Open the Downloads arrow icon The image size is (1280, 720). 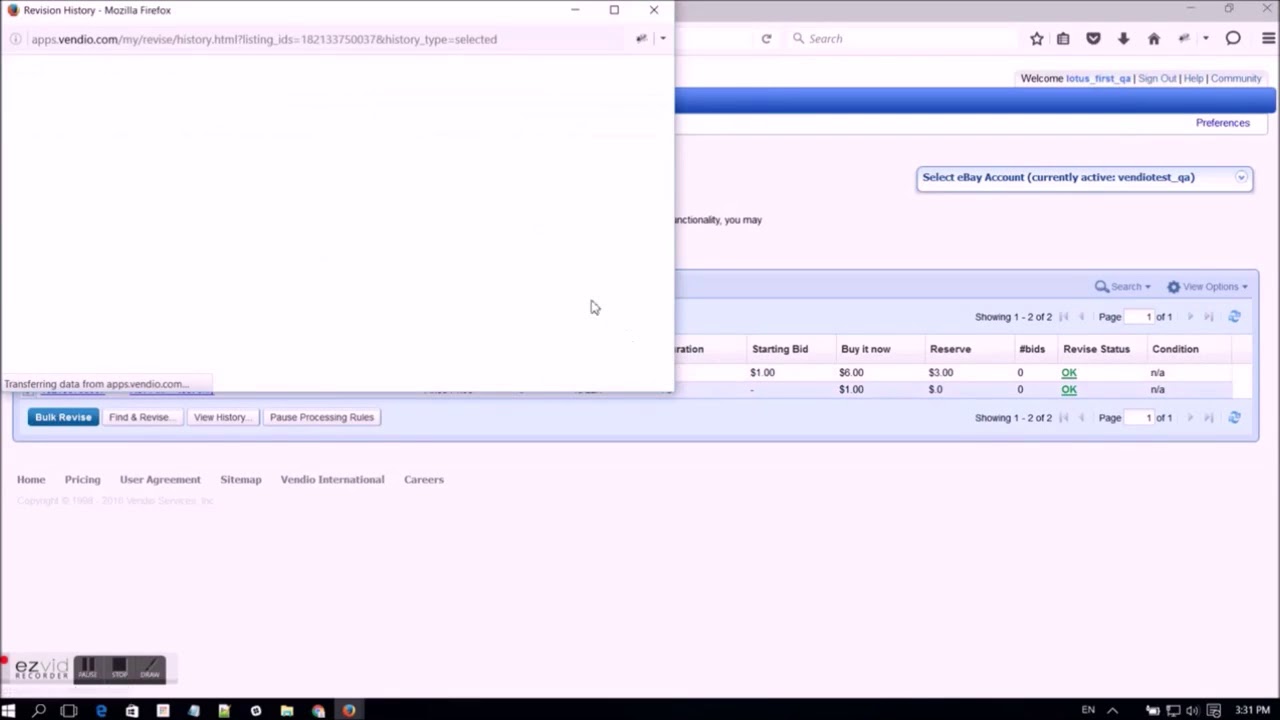1123,38
